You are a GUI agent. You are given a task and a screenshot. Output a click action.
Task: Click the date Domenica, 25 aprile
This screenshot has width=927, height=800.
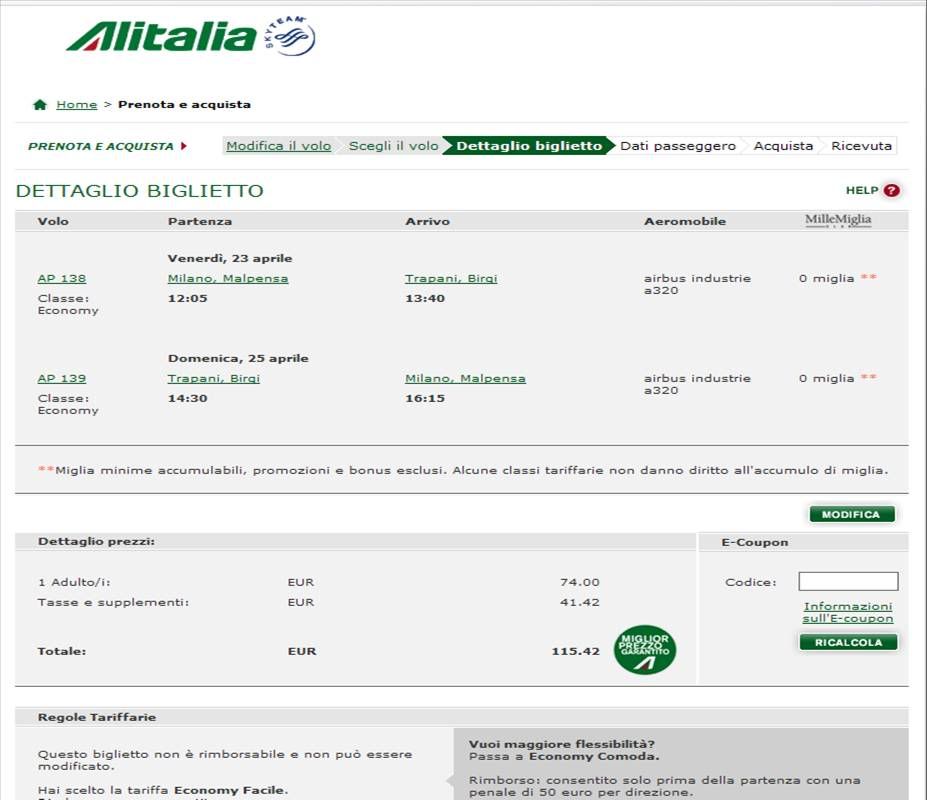tap(238, 358)
